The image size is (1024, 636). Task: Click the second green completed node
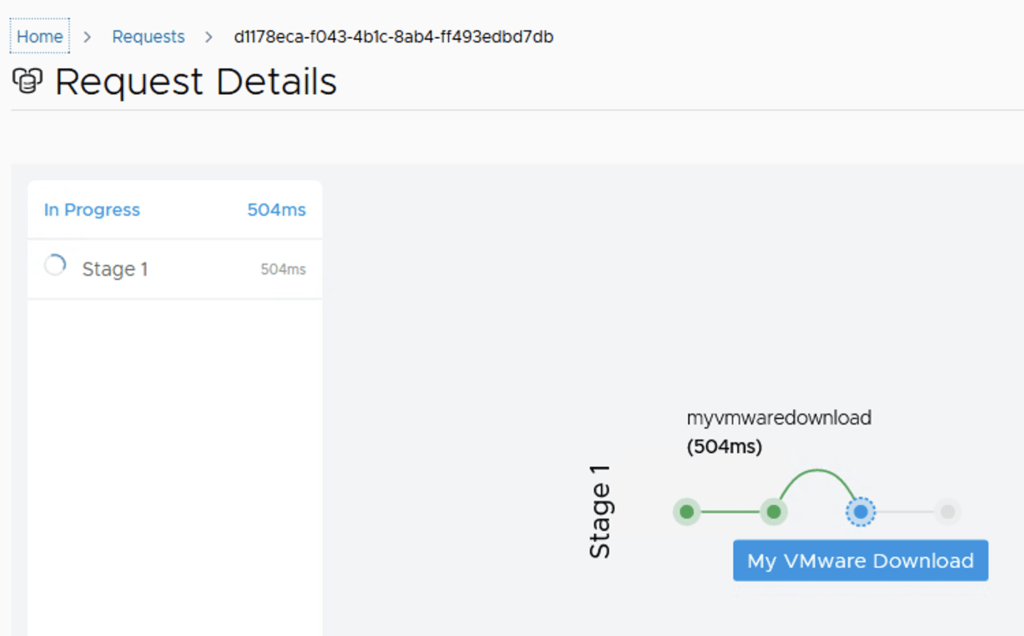[x=773, y=512]
